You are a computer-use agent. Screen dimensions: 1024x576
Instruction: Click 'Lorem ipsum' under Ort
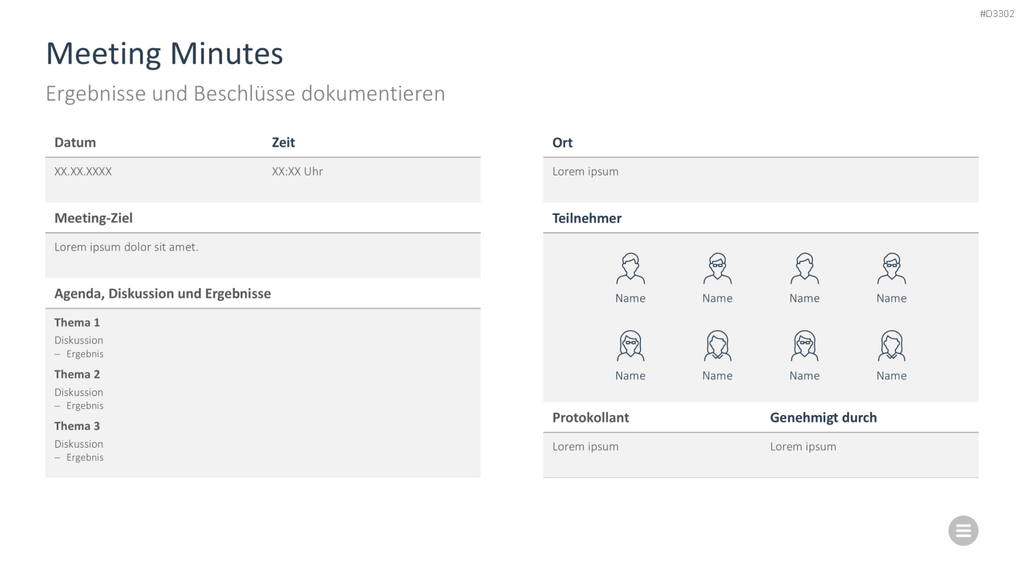pyautogui.click(x=585, y=172)
